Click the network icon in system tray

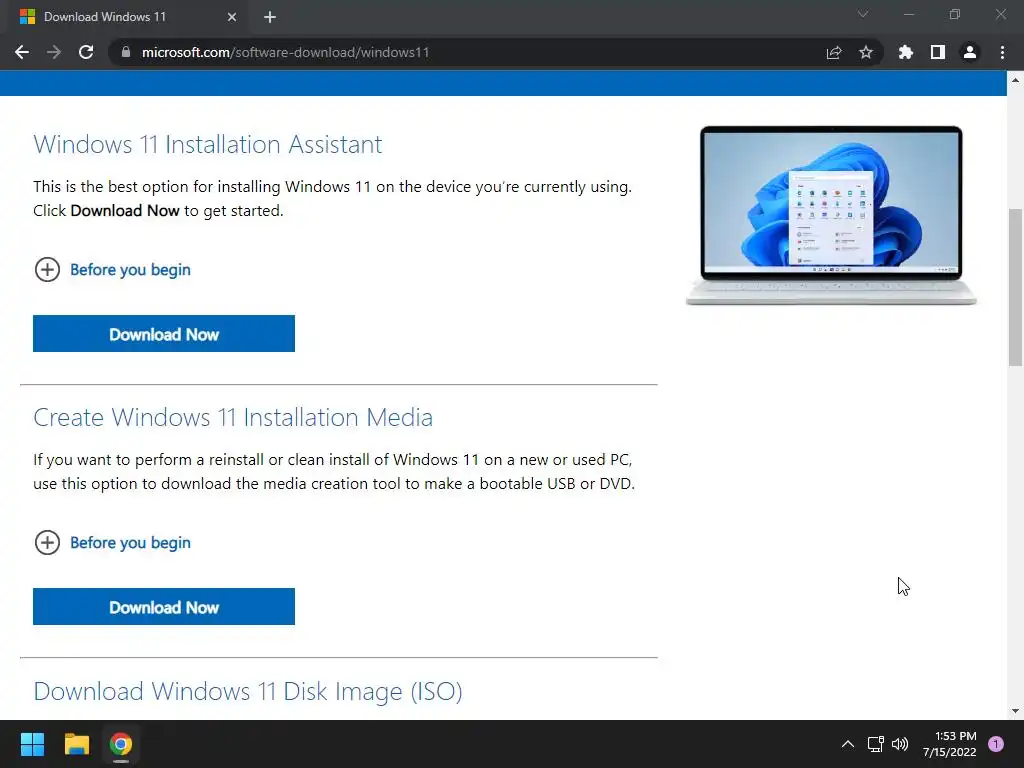875,744
